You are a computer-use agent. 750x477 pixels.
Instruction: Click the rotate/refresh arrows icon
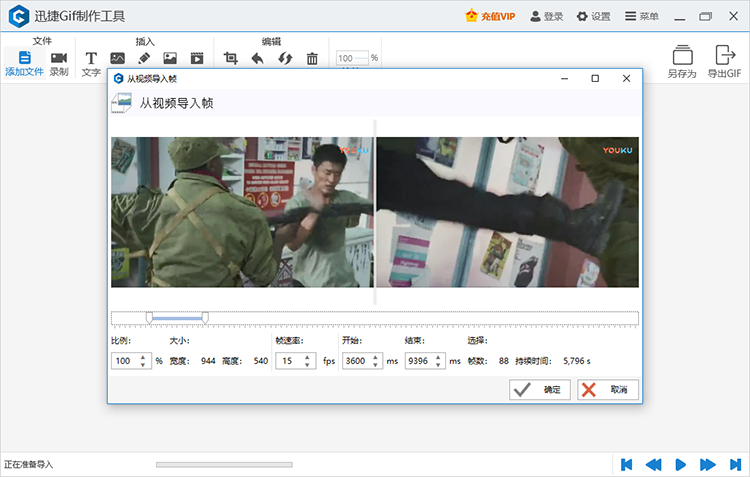coord(285,58)
